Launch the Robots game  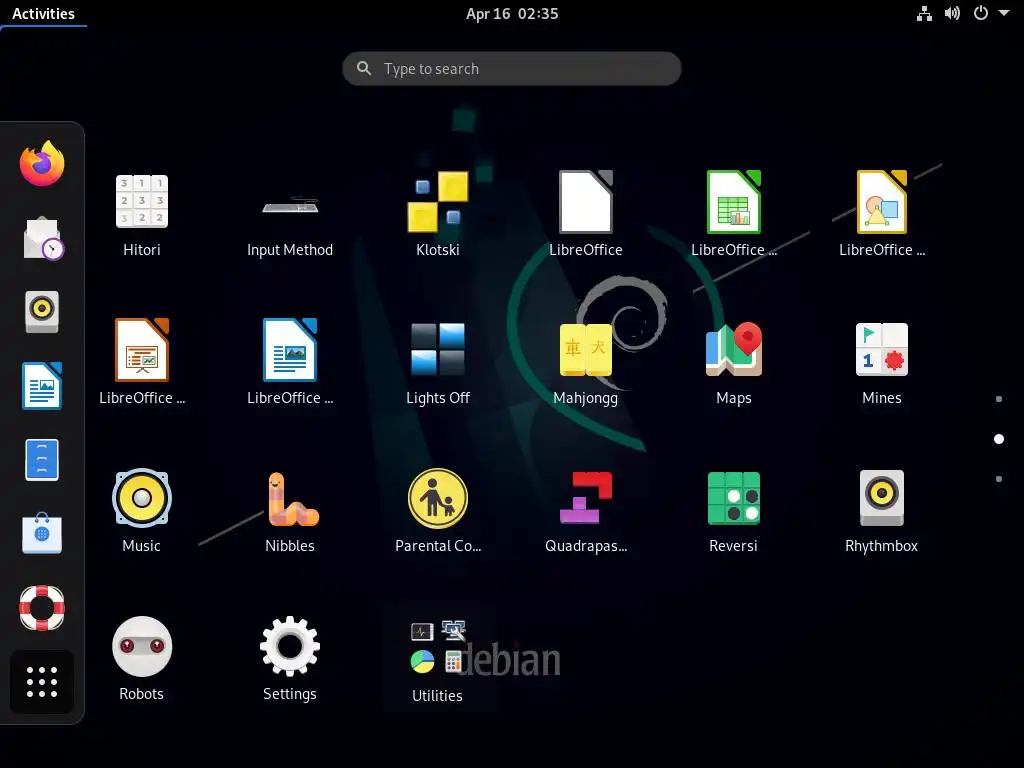[142, 660]
